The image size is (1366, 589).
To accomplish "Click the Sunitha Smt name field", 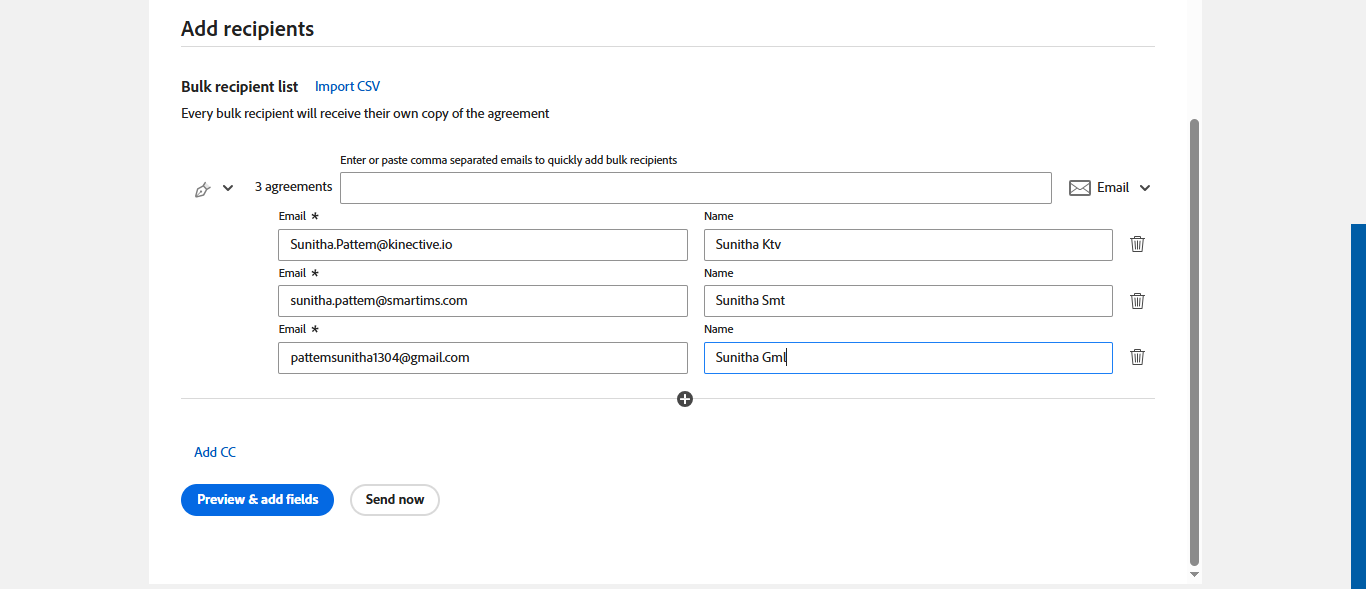I will pyautogui.click(x=907, y=301).
